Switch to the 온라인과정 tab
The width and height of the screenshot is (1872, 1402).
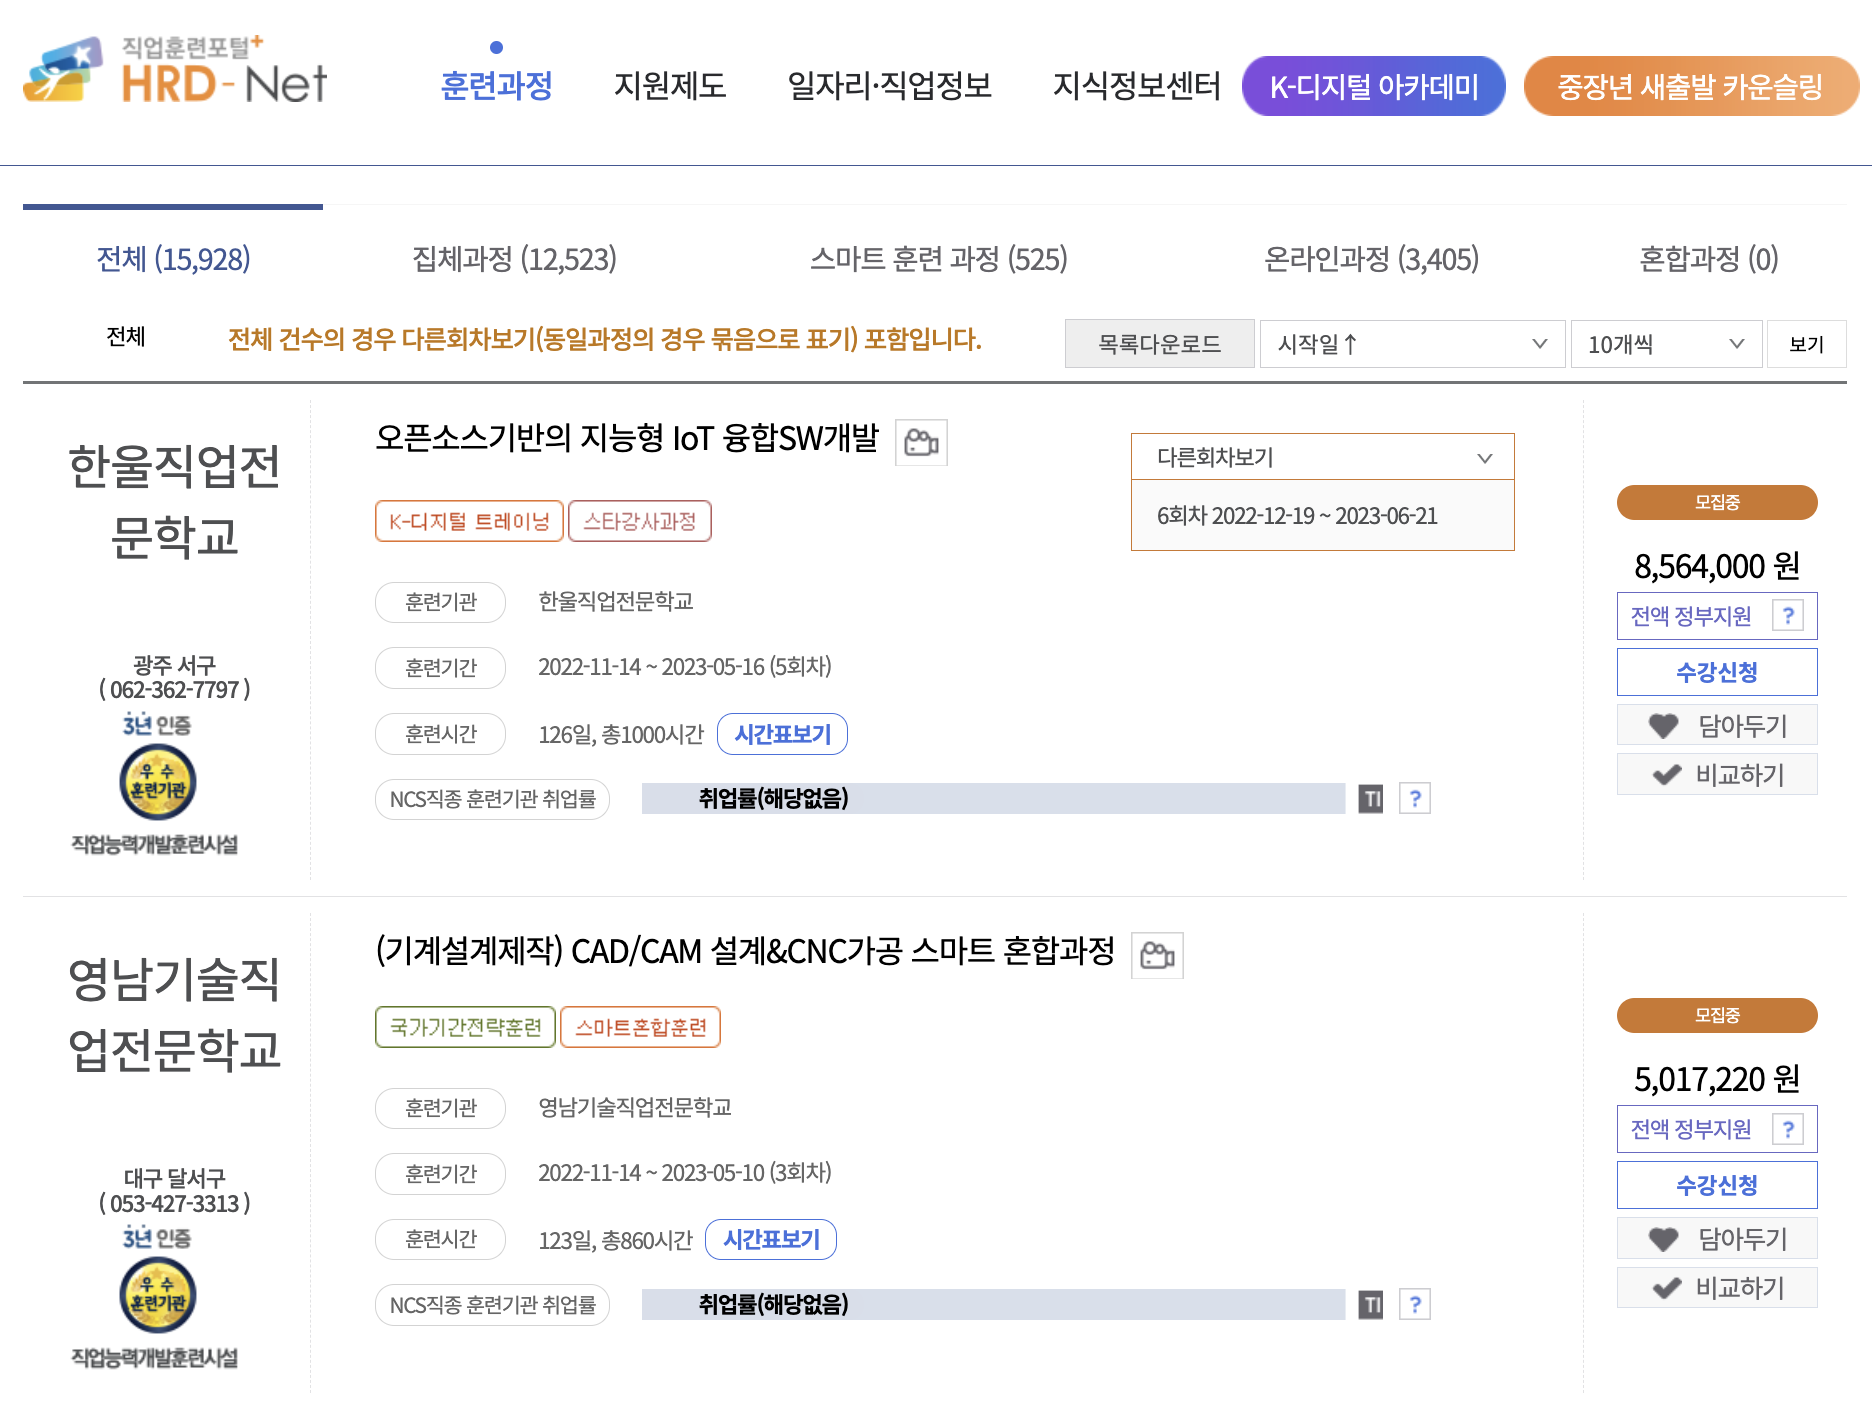click(x=1370, y=259)
